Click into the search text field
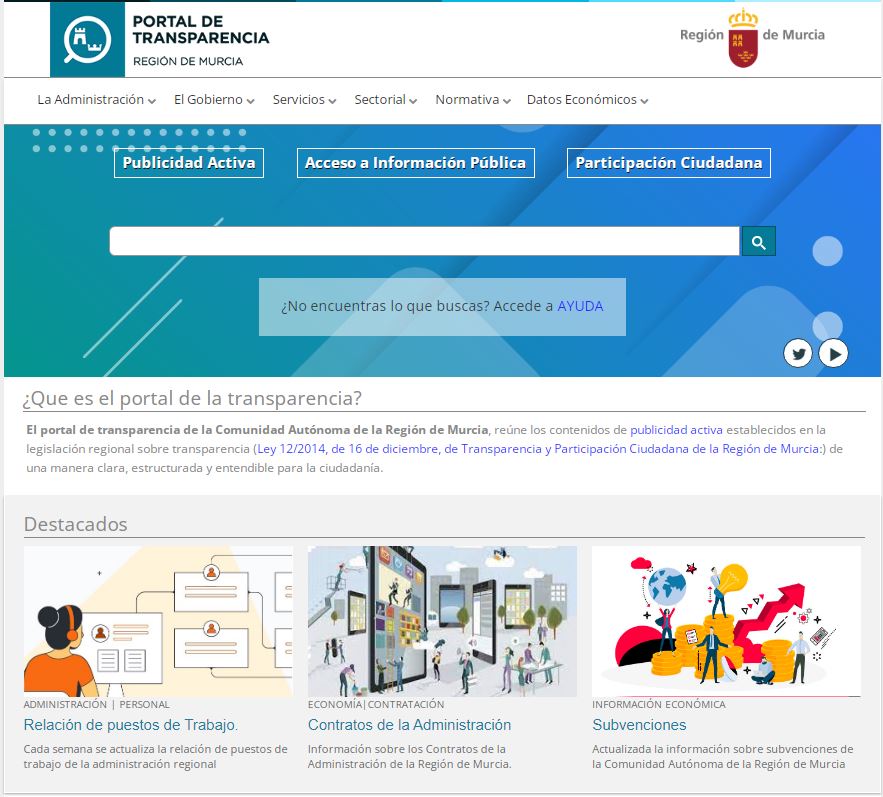The height and width of the screenshot is (797, 883). click(424, 241)
